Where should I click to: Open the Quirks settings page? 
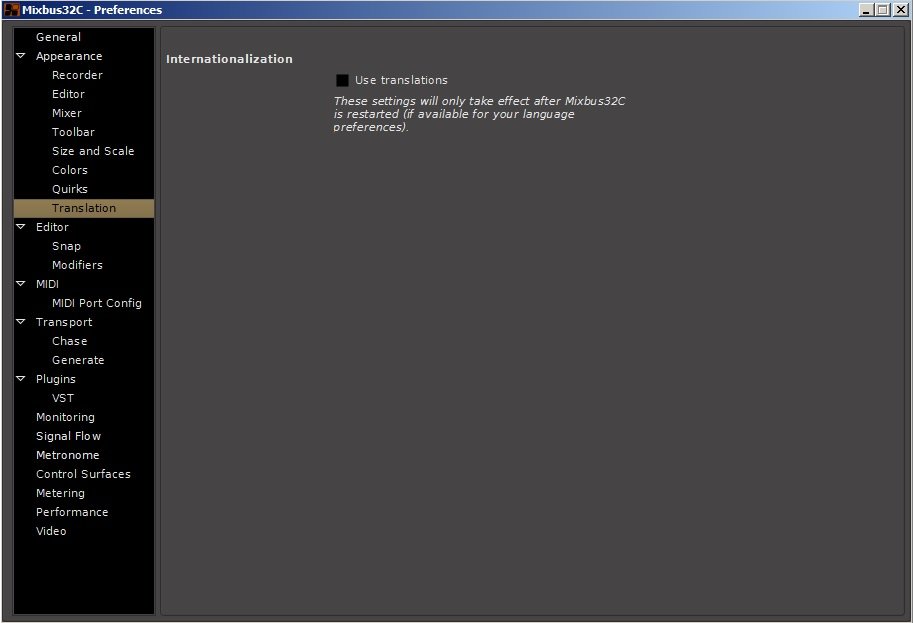69,189
